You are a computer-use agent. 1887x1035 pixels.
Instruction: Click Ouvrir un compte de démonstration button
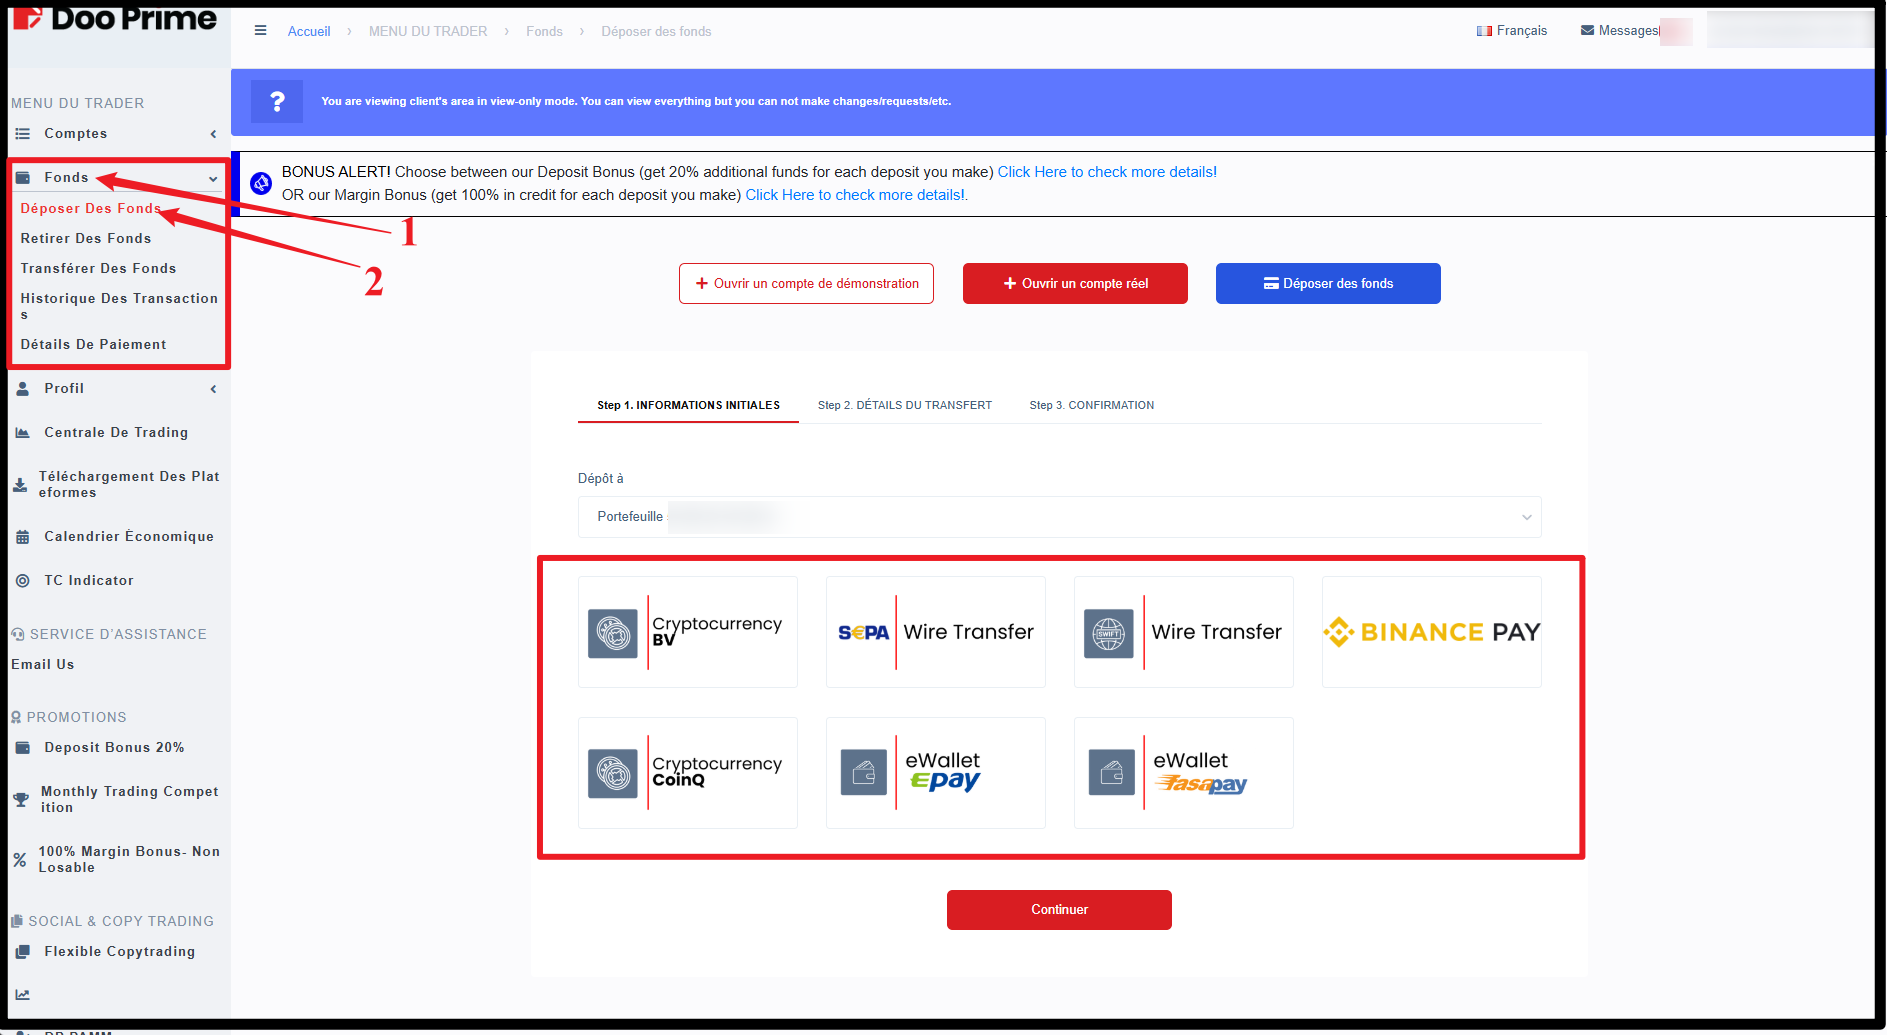(806, 284)
